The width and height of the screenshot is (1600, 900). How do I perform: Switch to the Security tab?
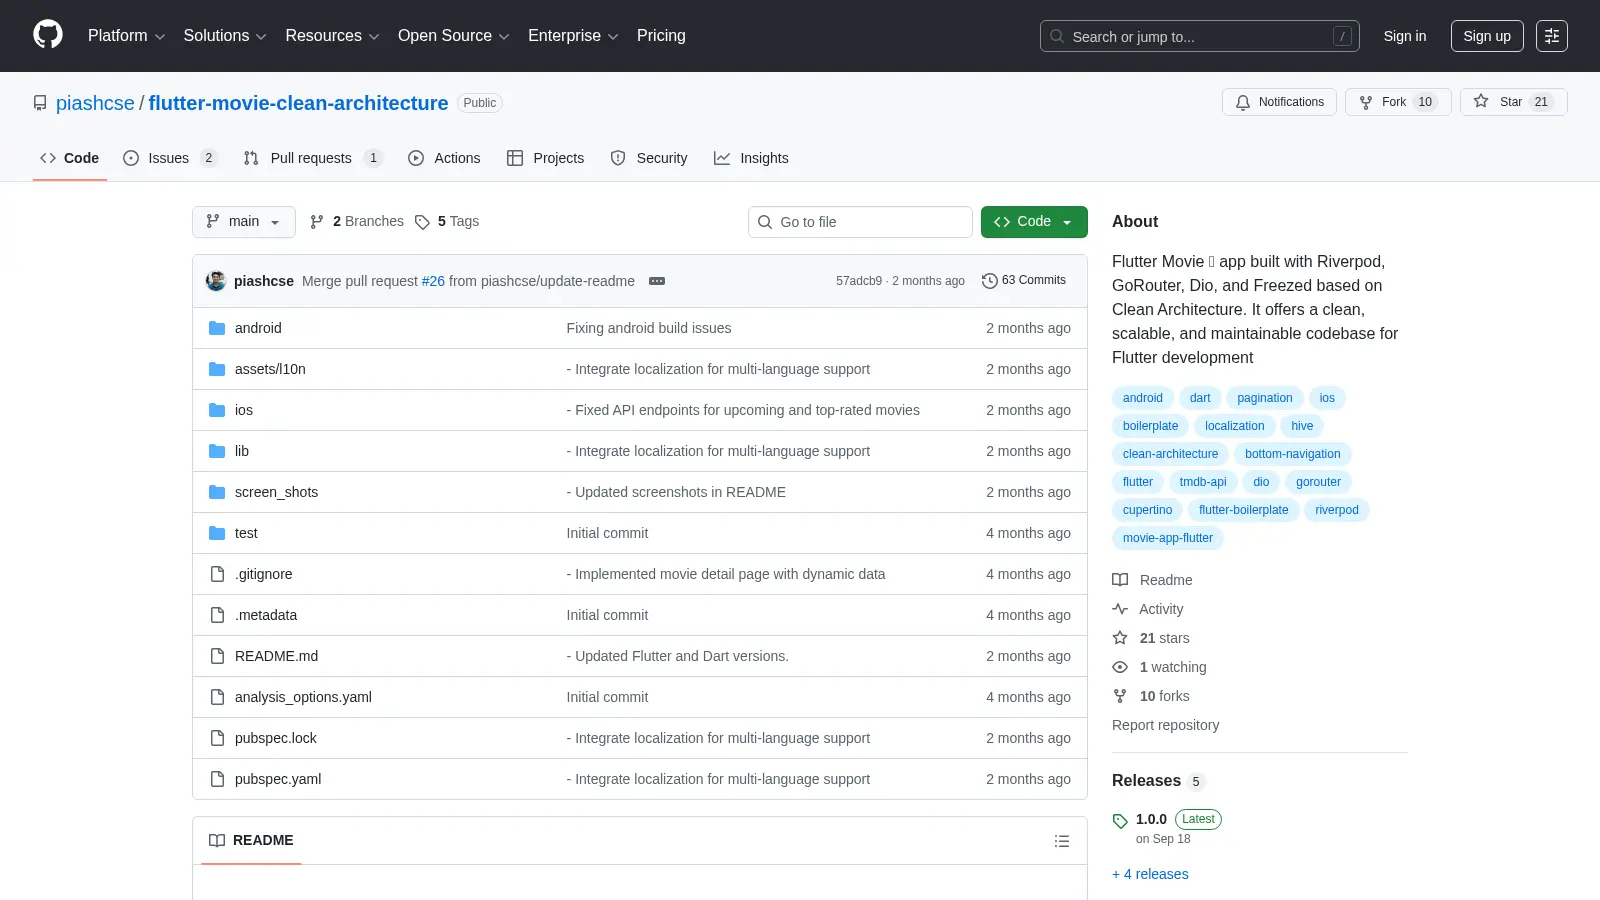tap(649, 158)
